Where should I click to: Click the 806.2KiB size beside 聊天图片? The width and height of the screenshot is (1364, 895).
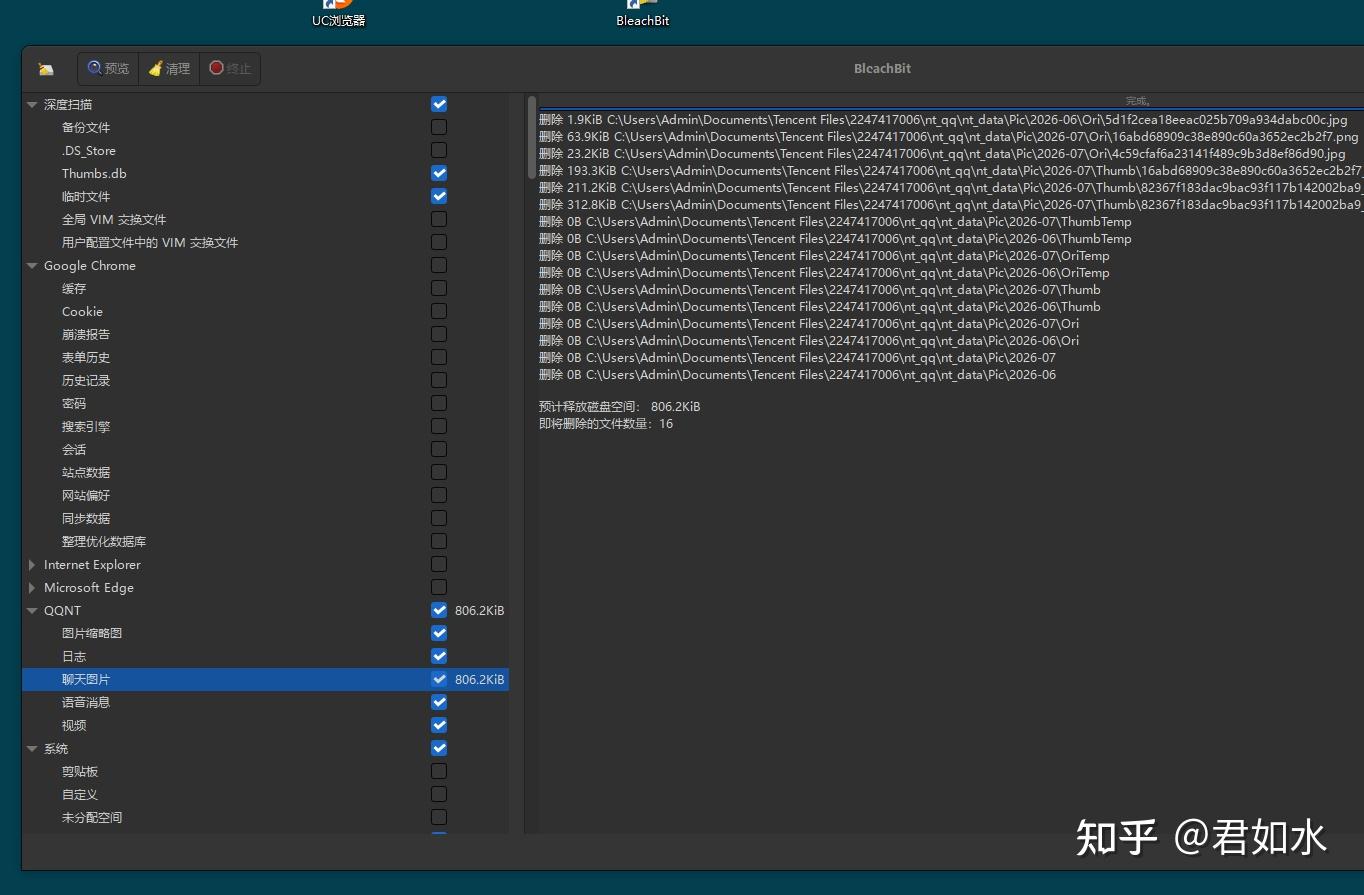point(480,680)
